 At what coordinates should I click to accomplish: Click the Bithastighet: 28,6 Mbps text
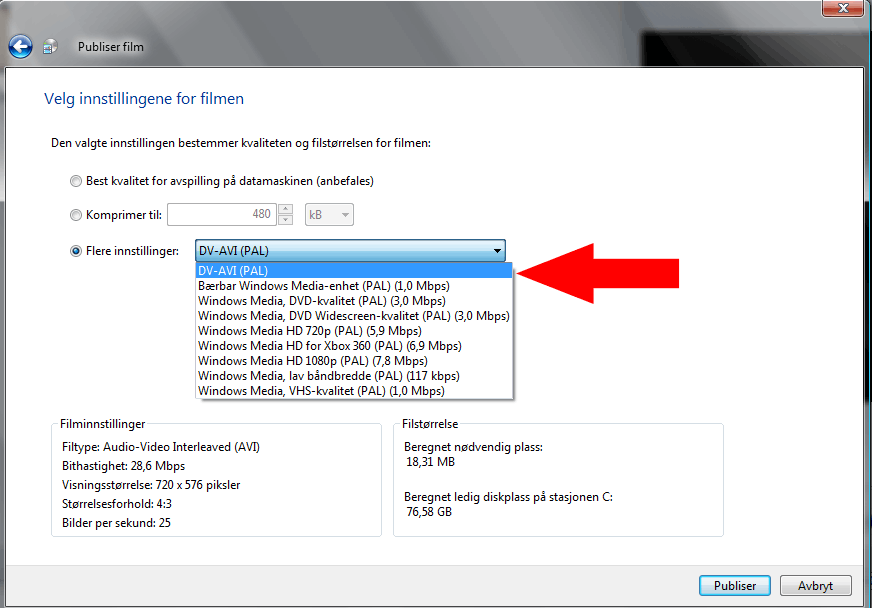click(123, 466)
